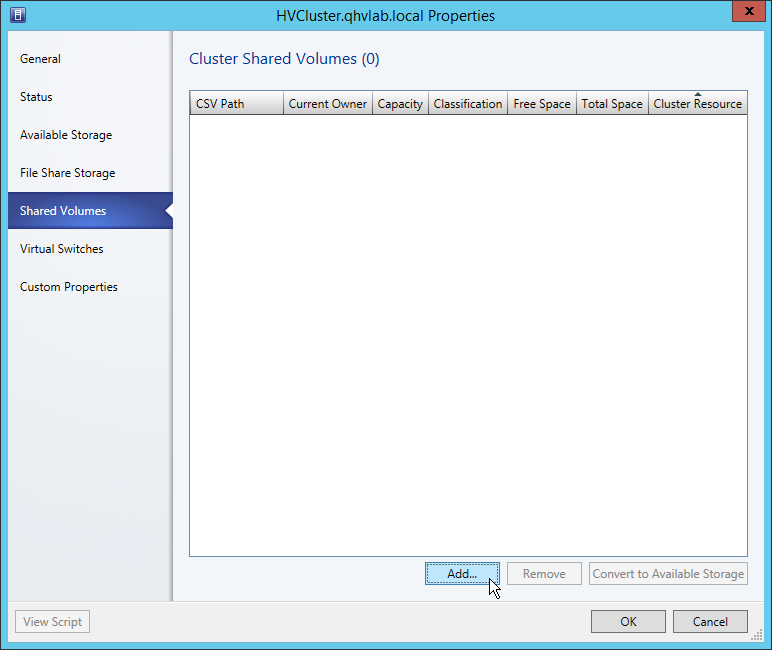
Task: Cancel the properties dialog
Action: 710,621
